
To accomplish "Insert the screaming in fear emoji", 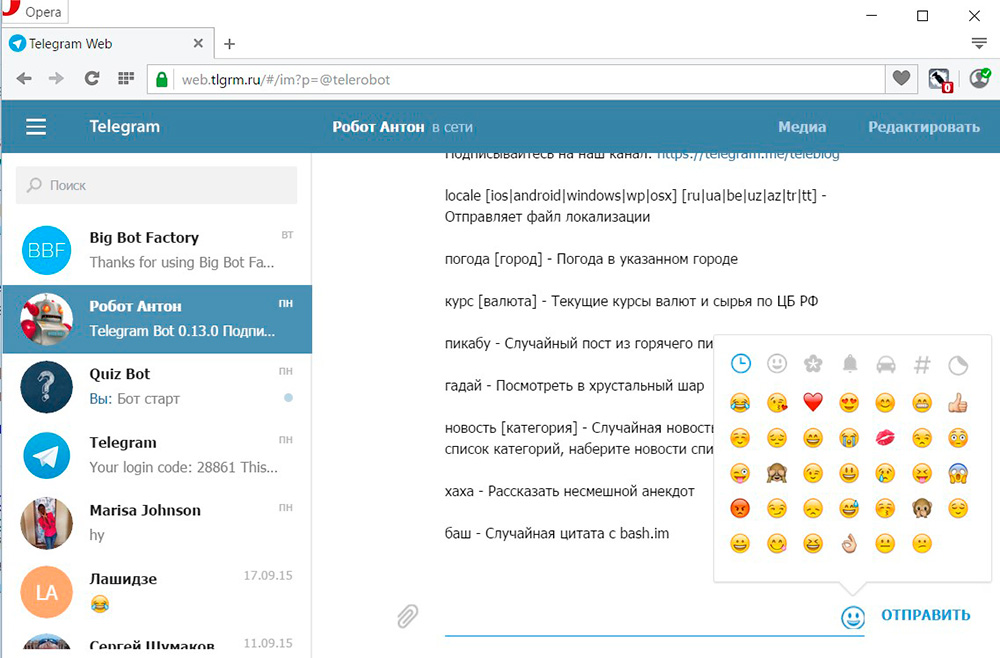I will 958,473.
